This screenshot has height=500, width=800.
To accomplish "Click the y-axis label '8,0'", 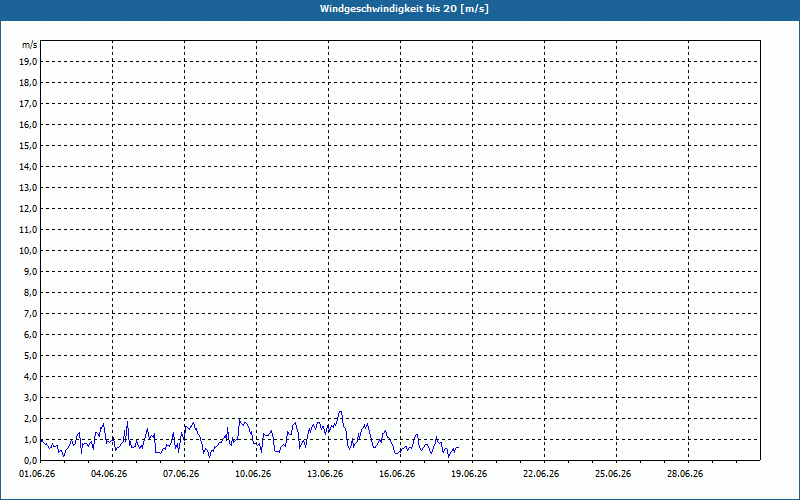I will pyautogui.click(x=31, y=293).
